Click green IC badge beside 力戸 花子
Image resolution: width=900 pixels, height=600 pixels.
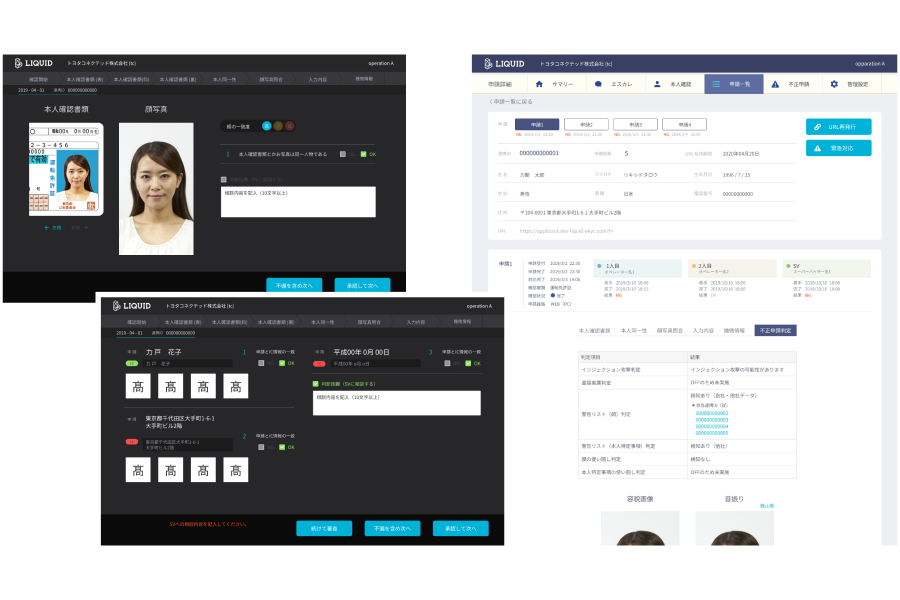131,363
